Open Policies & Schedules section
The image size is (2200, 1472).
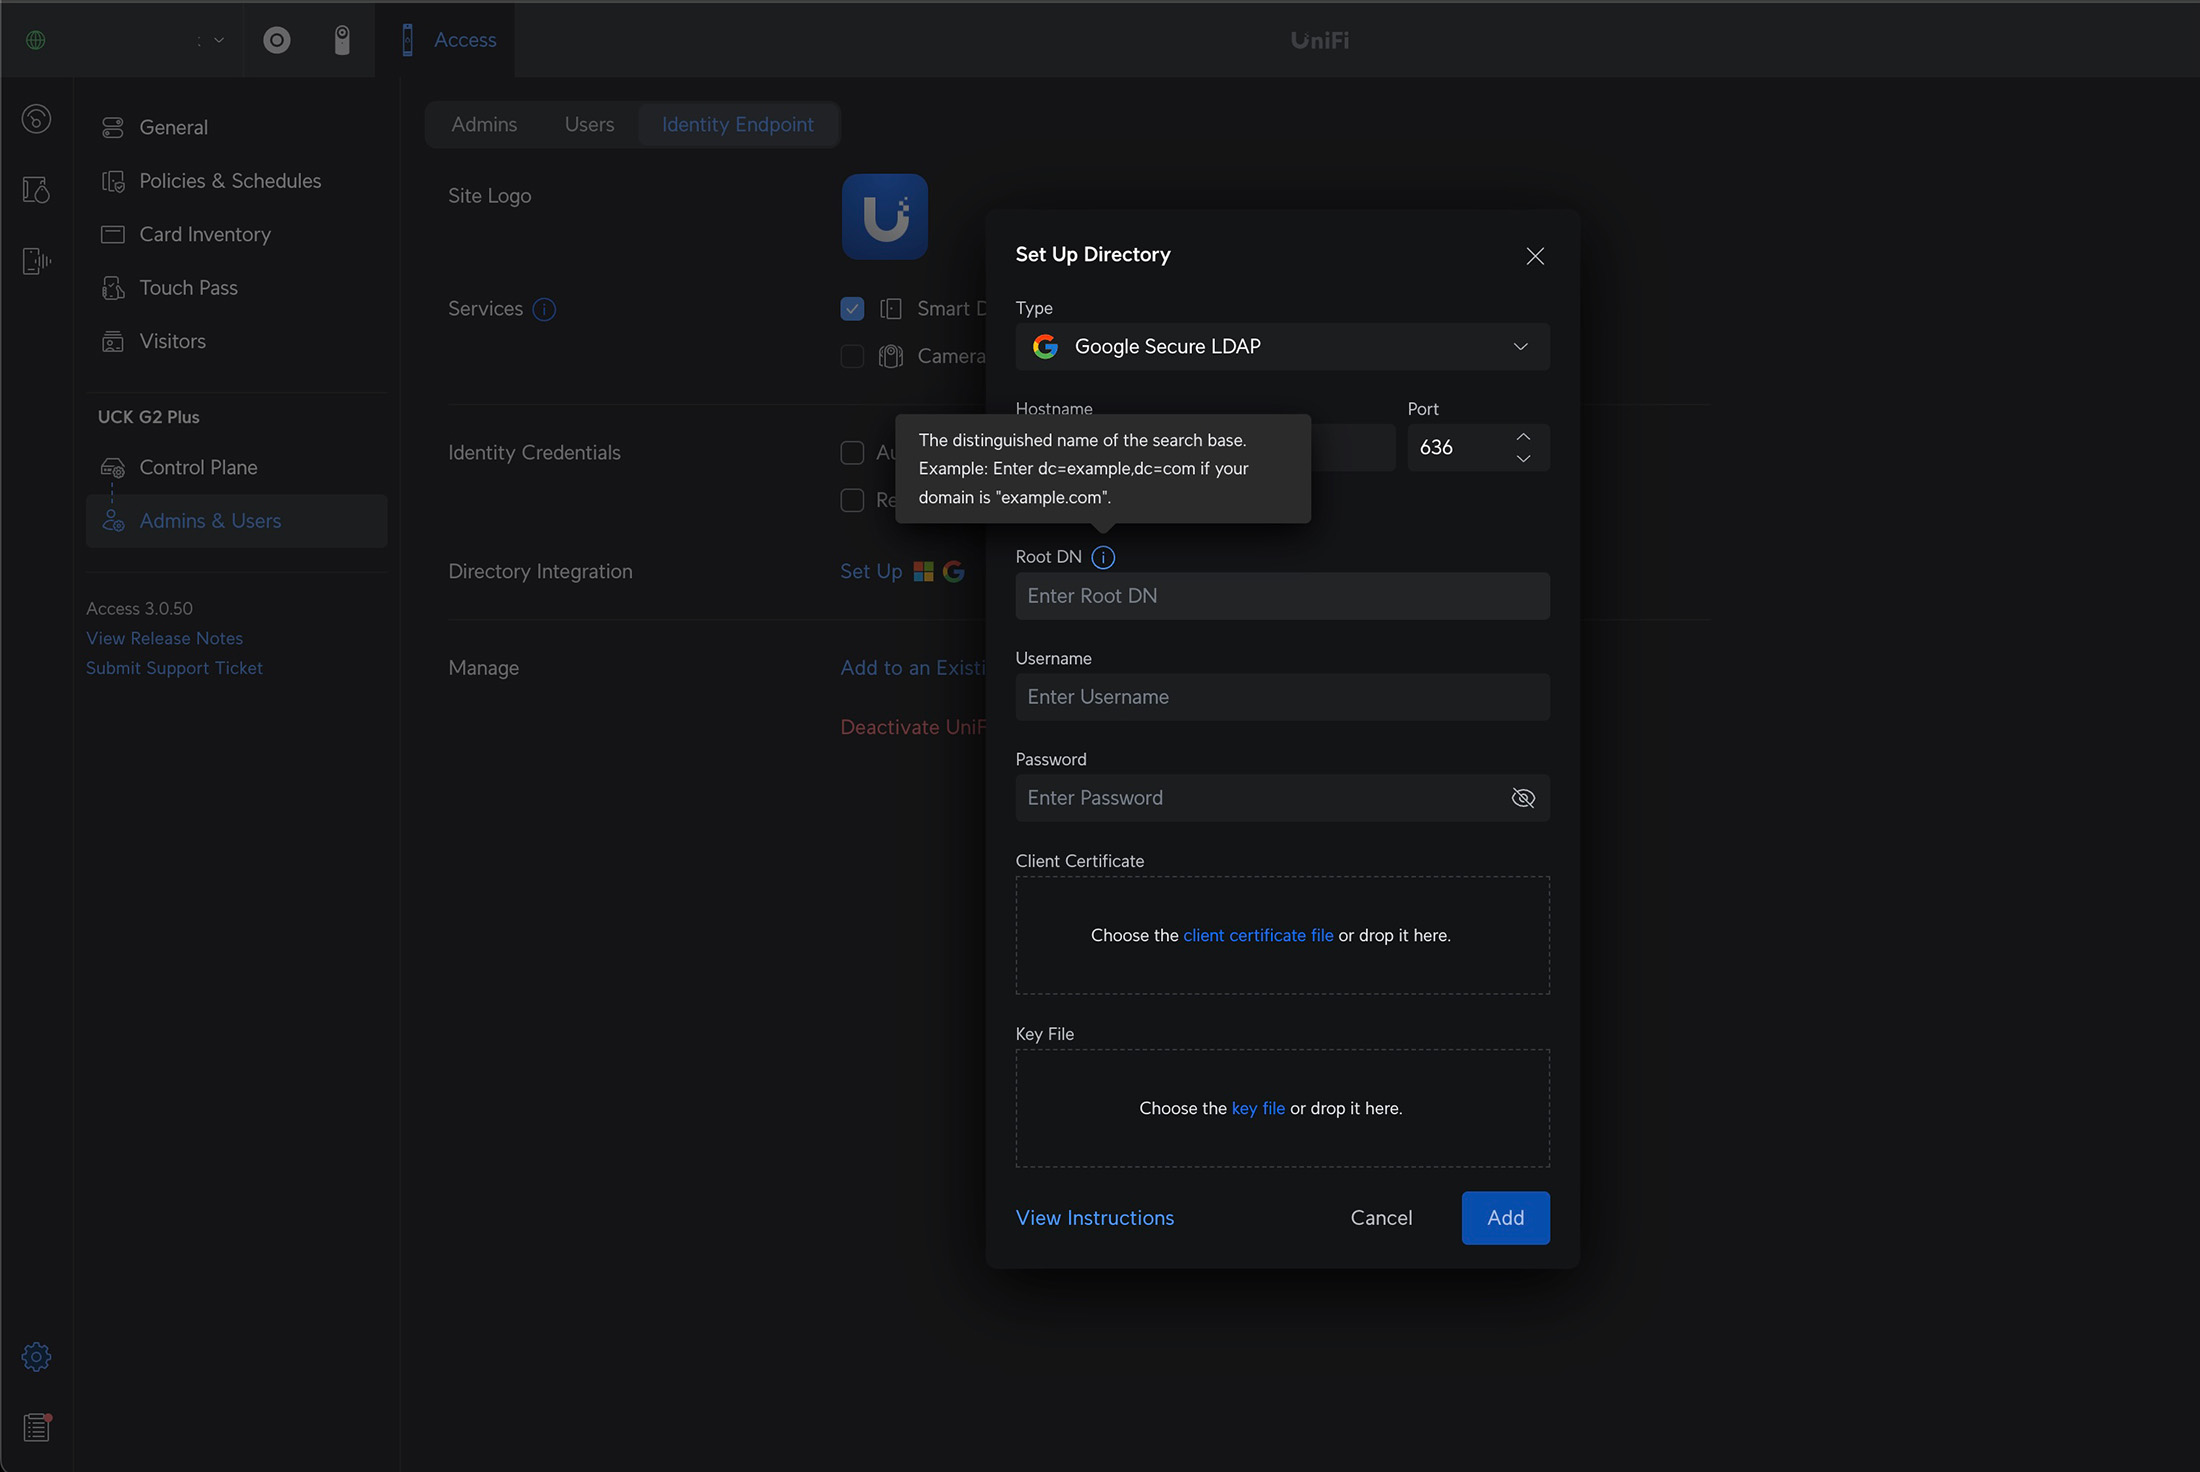(x=236, y=181)
